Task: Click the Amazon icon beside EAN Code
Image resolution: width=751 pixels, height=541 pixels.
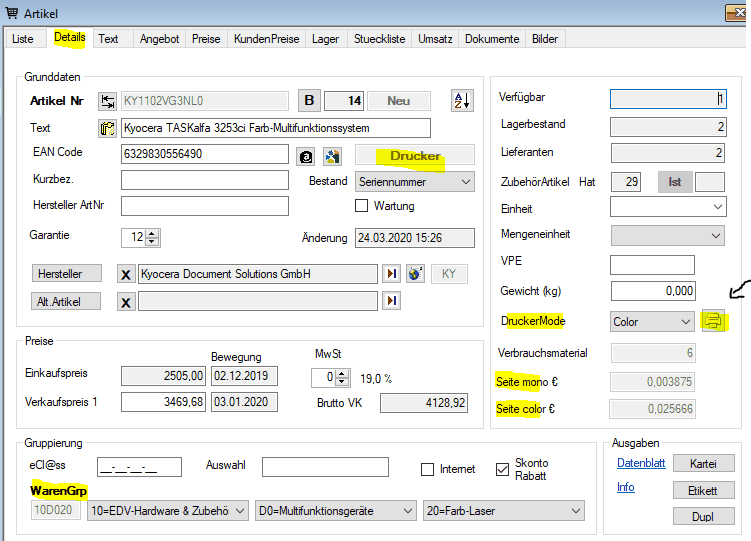Action: [x=308, y=155]
